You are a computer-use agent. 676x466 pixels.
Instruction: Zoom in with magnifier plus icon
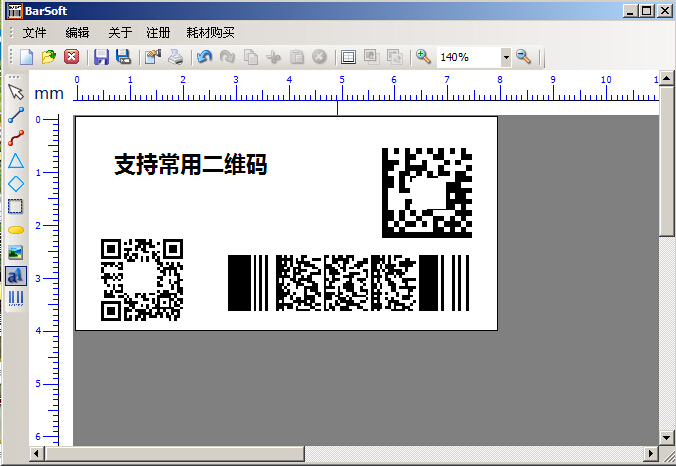(x=423, y=57)
